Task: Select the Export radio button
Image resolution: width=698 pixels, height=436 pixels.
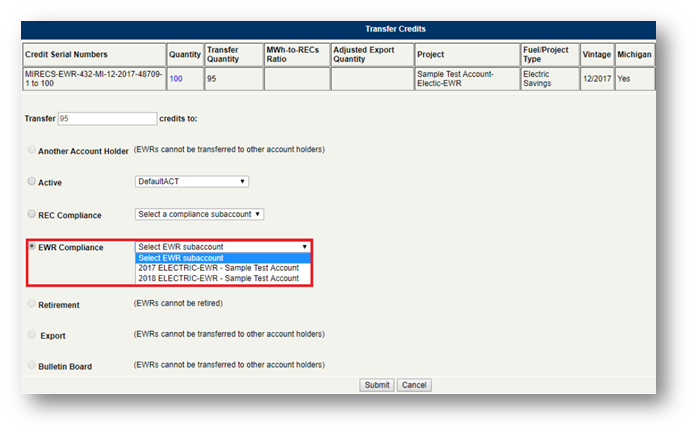Action: point(31,335)
